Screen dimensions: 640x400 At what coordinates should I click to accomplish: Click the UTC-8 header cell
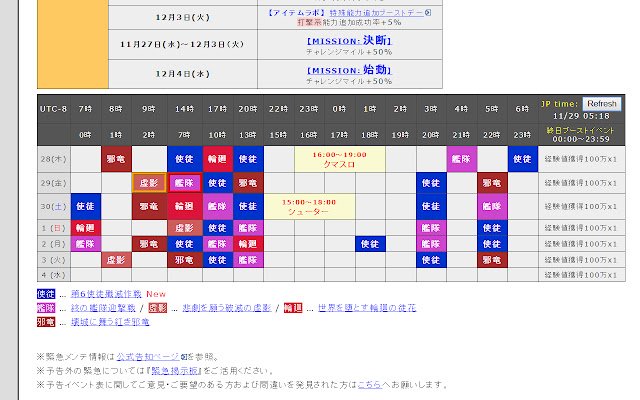(x=53, y=109)
